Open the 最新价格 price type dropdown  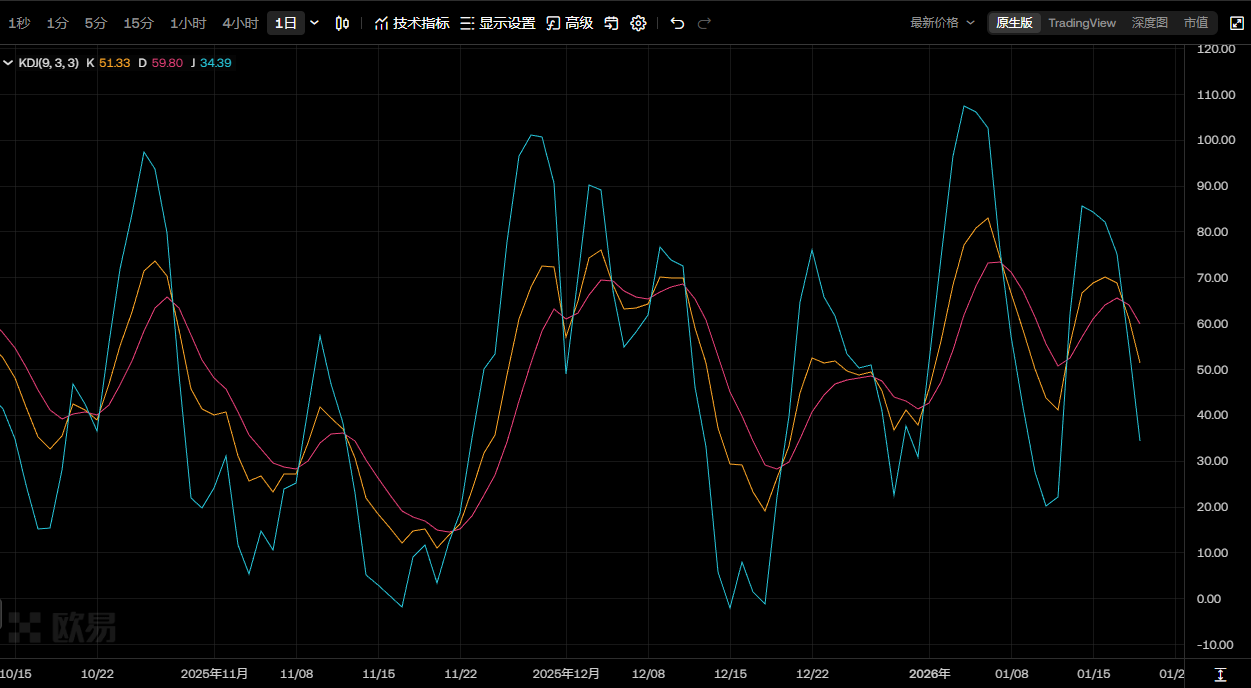coord(942,23)
